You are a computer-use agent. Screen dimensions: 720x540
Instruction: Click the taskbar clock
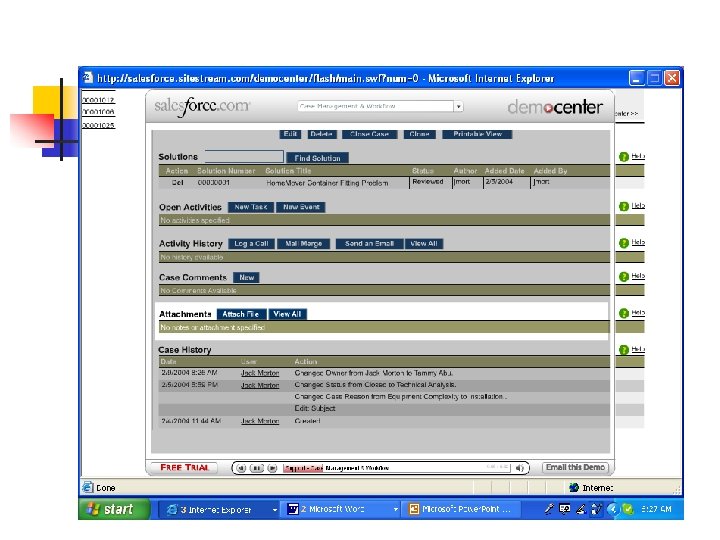click(657, 509)
